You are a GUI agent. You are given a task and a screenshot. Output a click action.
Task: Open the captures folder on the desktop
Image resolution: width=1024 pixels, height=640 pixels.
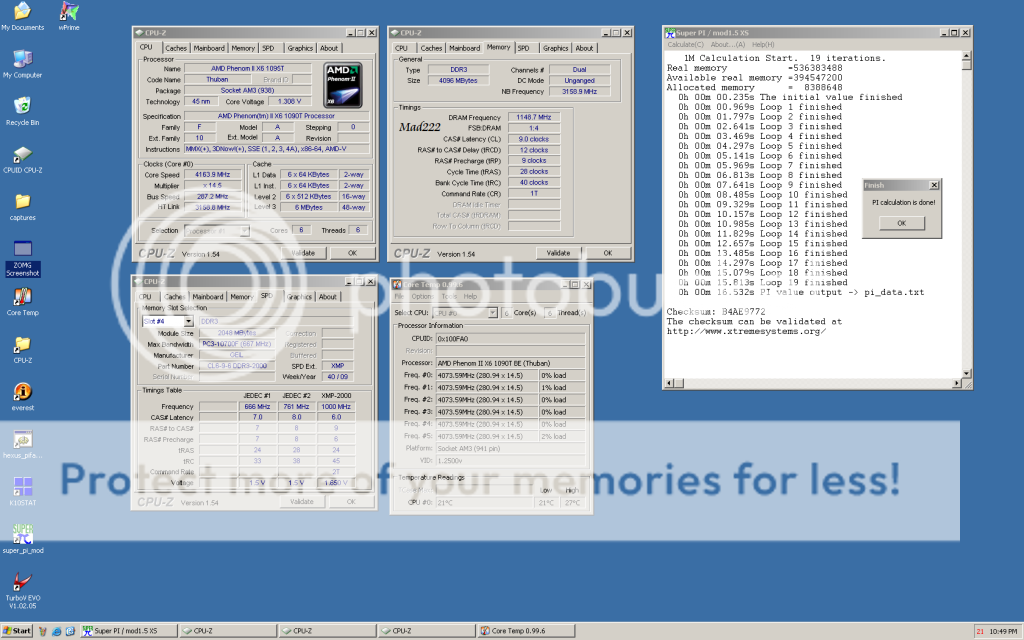tap(22, 202)
